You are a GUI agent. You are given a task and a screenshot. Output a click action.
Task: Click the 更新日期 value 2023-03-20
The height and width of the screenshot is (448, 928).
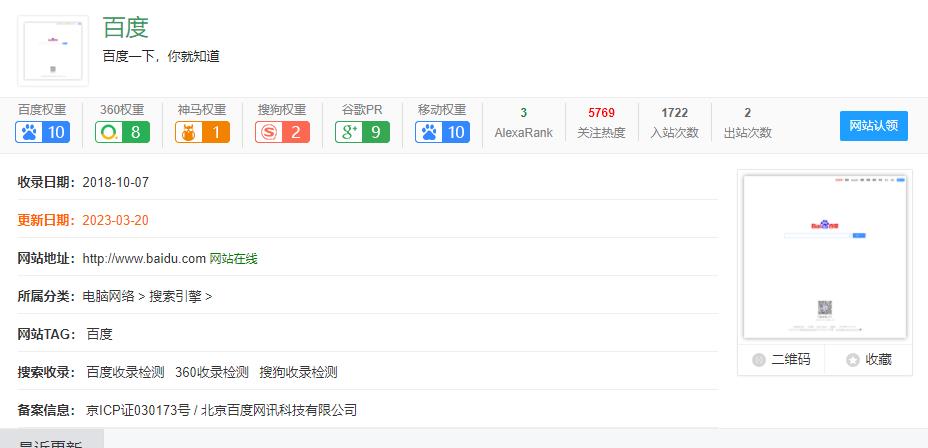(x=115, y=221)
